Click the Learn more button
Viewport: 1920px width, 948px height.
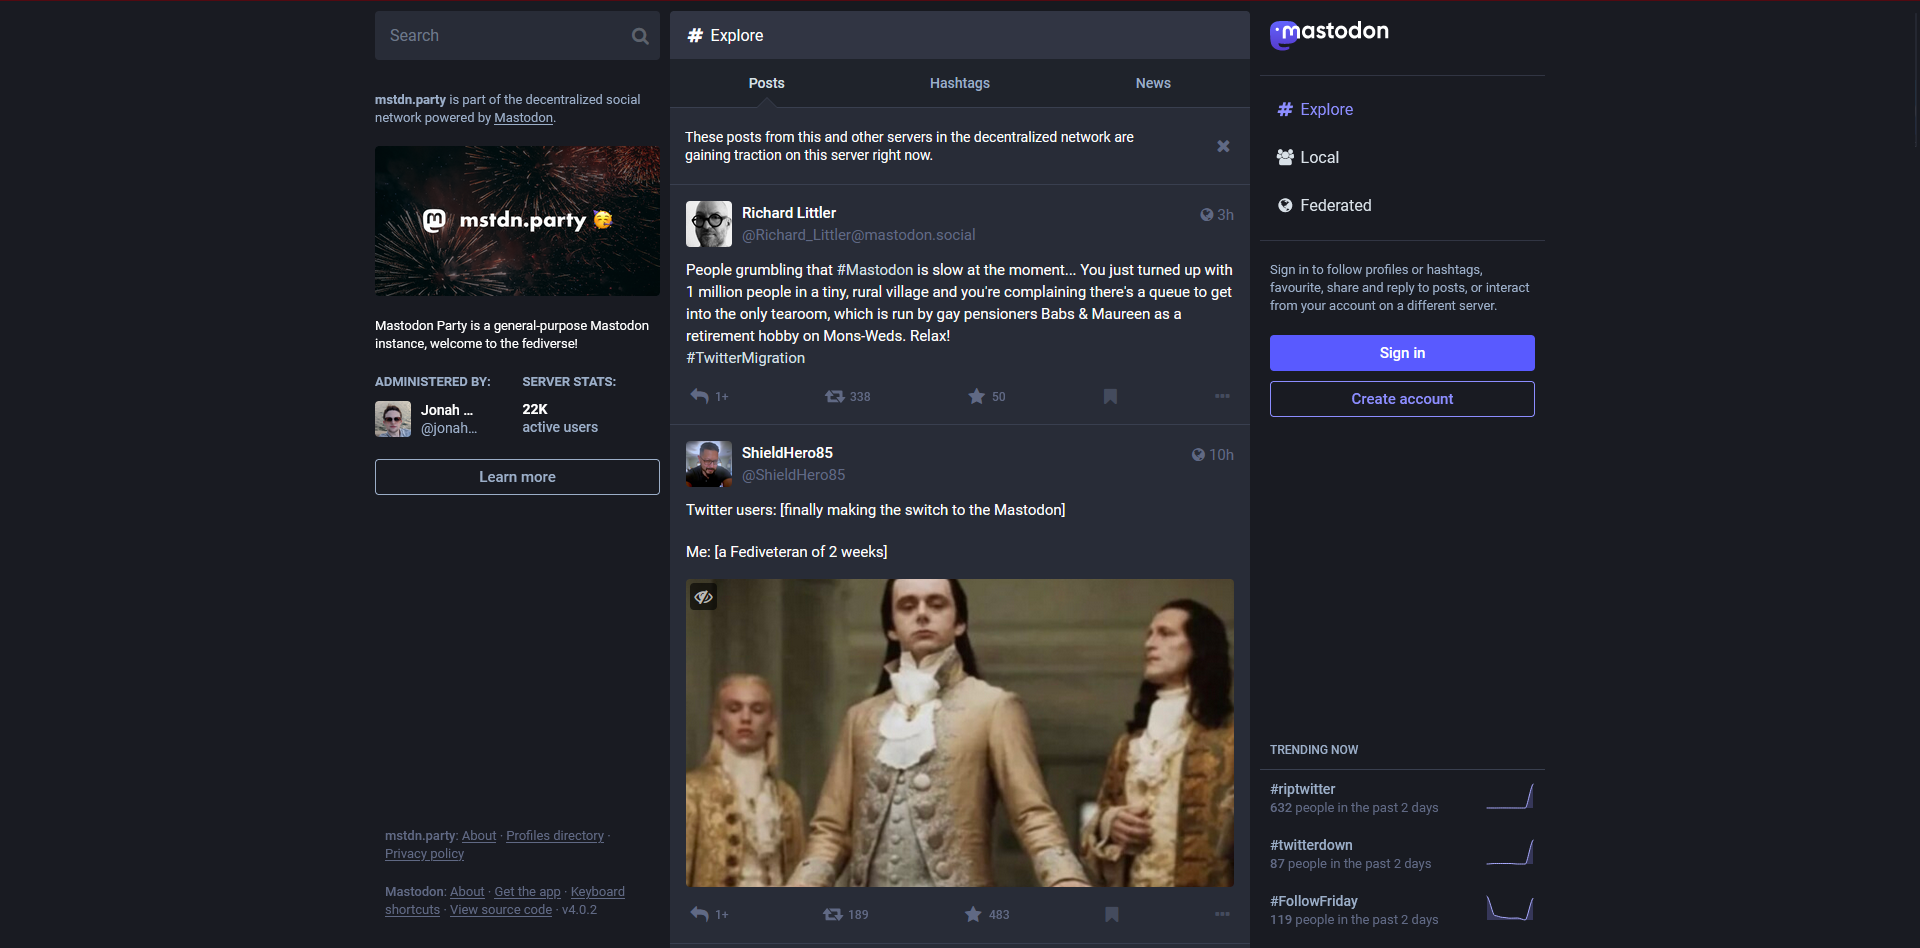[517, 477]
